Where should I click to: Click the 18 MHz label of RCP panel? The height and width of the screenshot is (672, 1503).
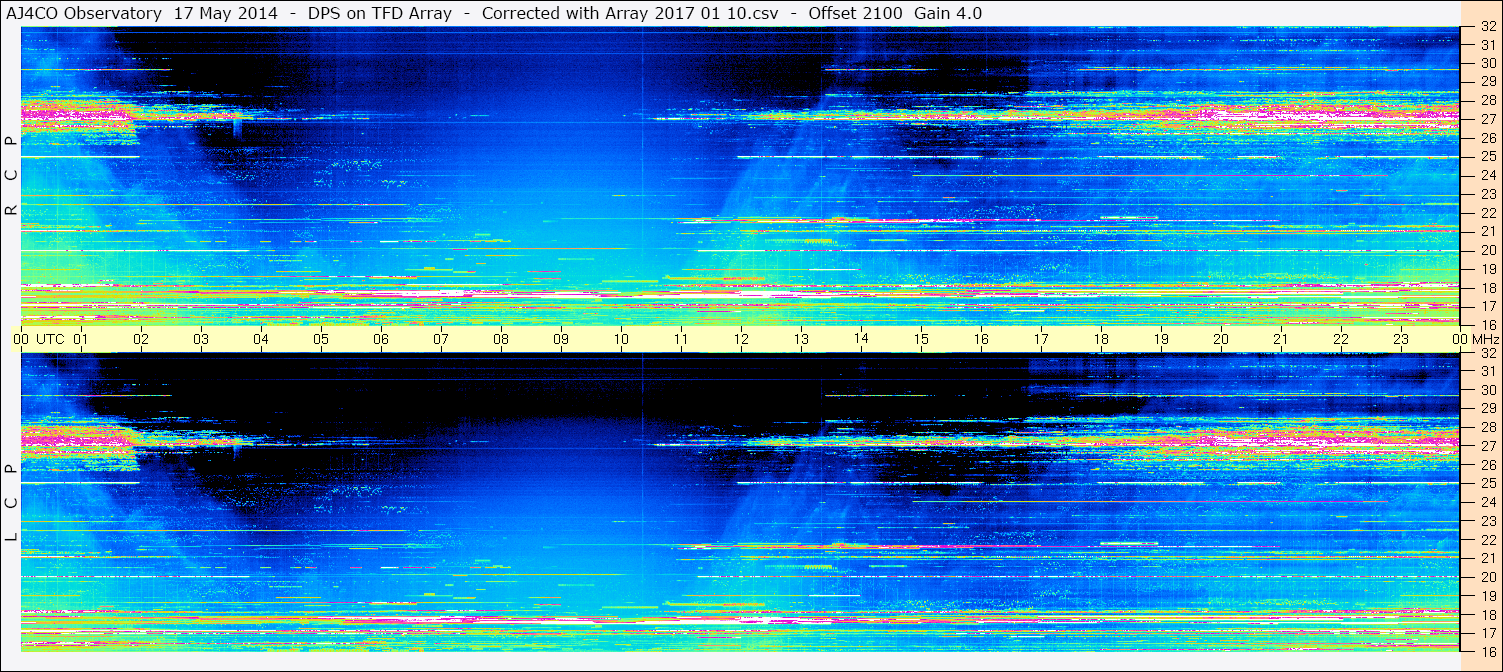pyautogui.click(x=1487, y=288)
